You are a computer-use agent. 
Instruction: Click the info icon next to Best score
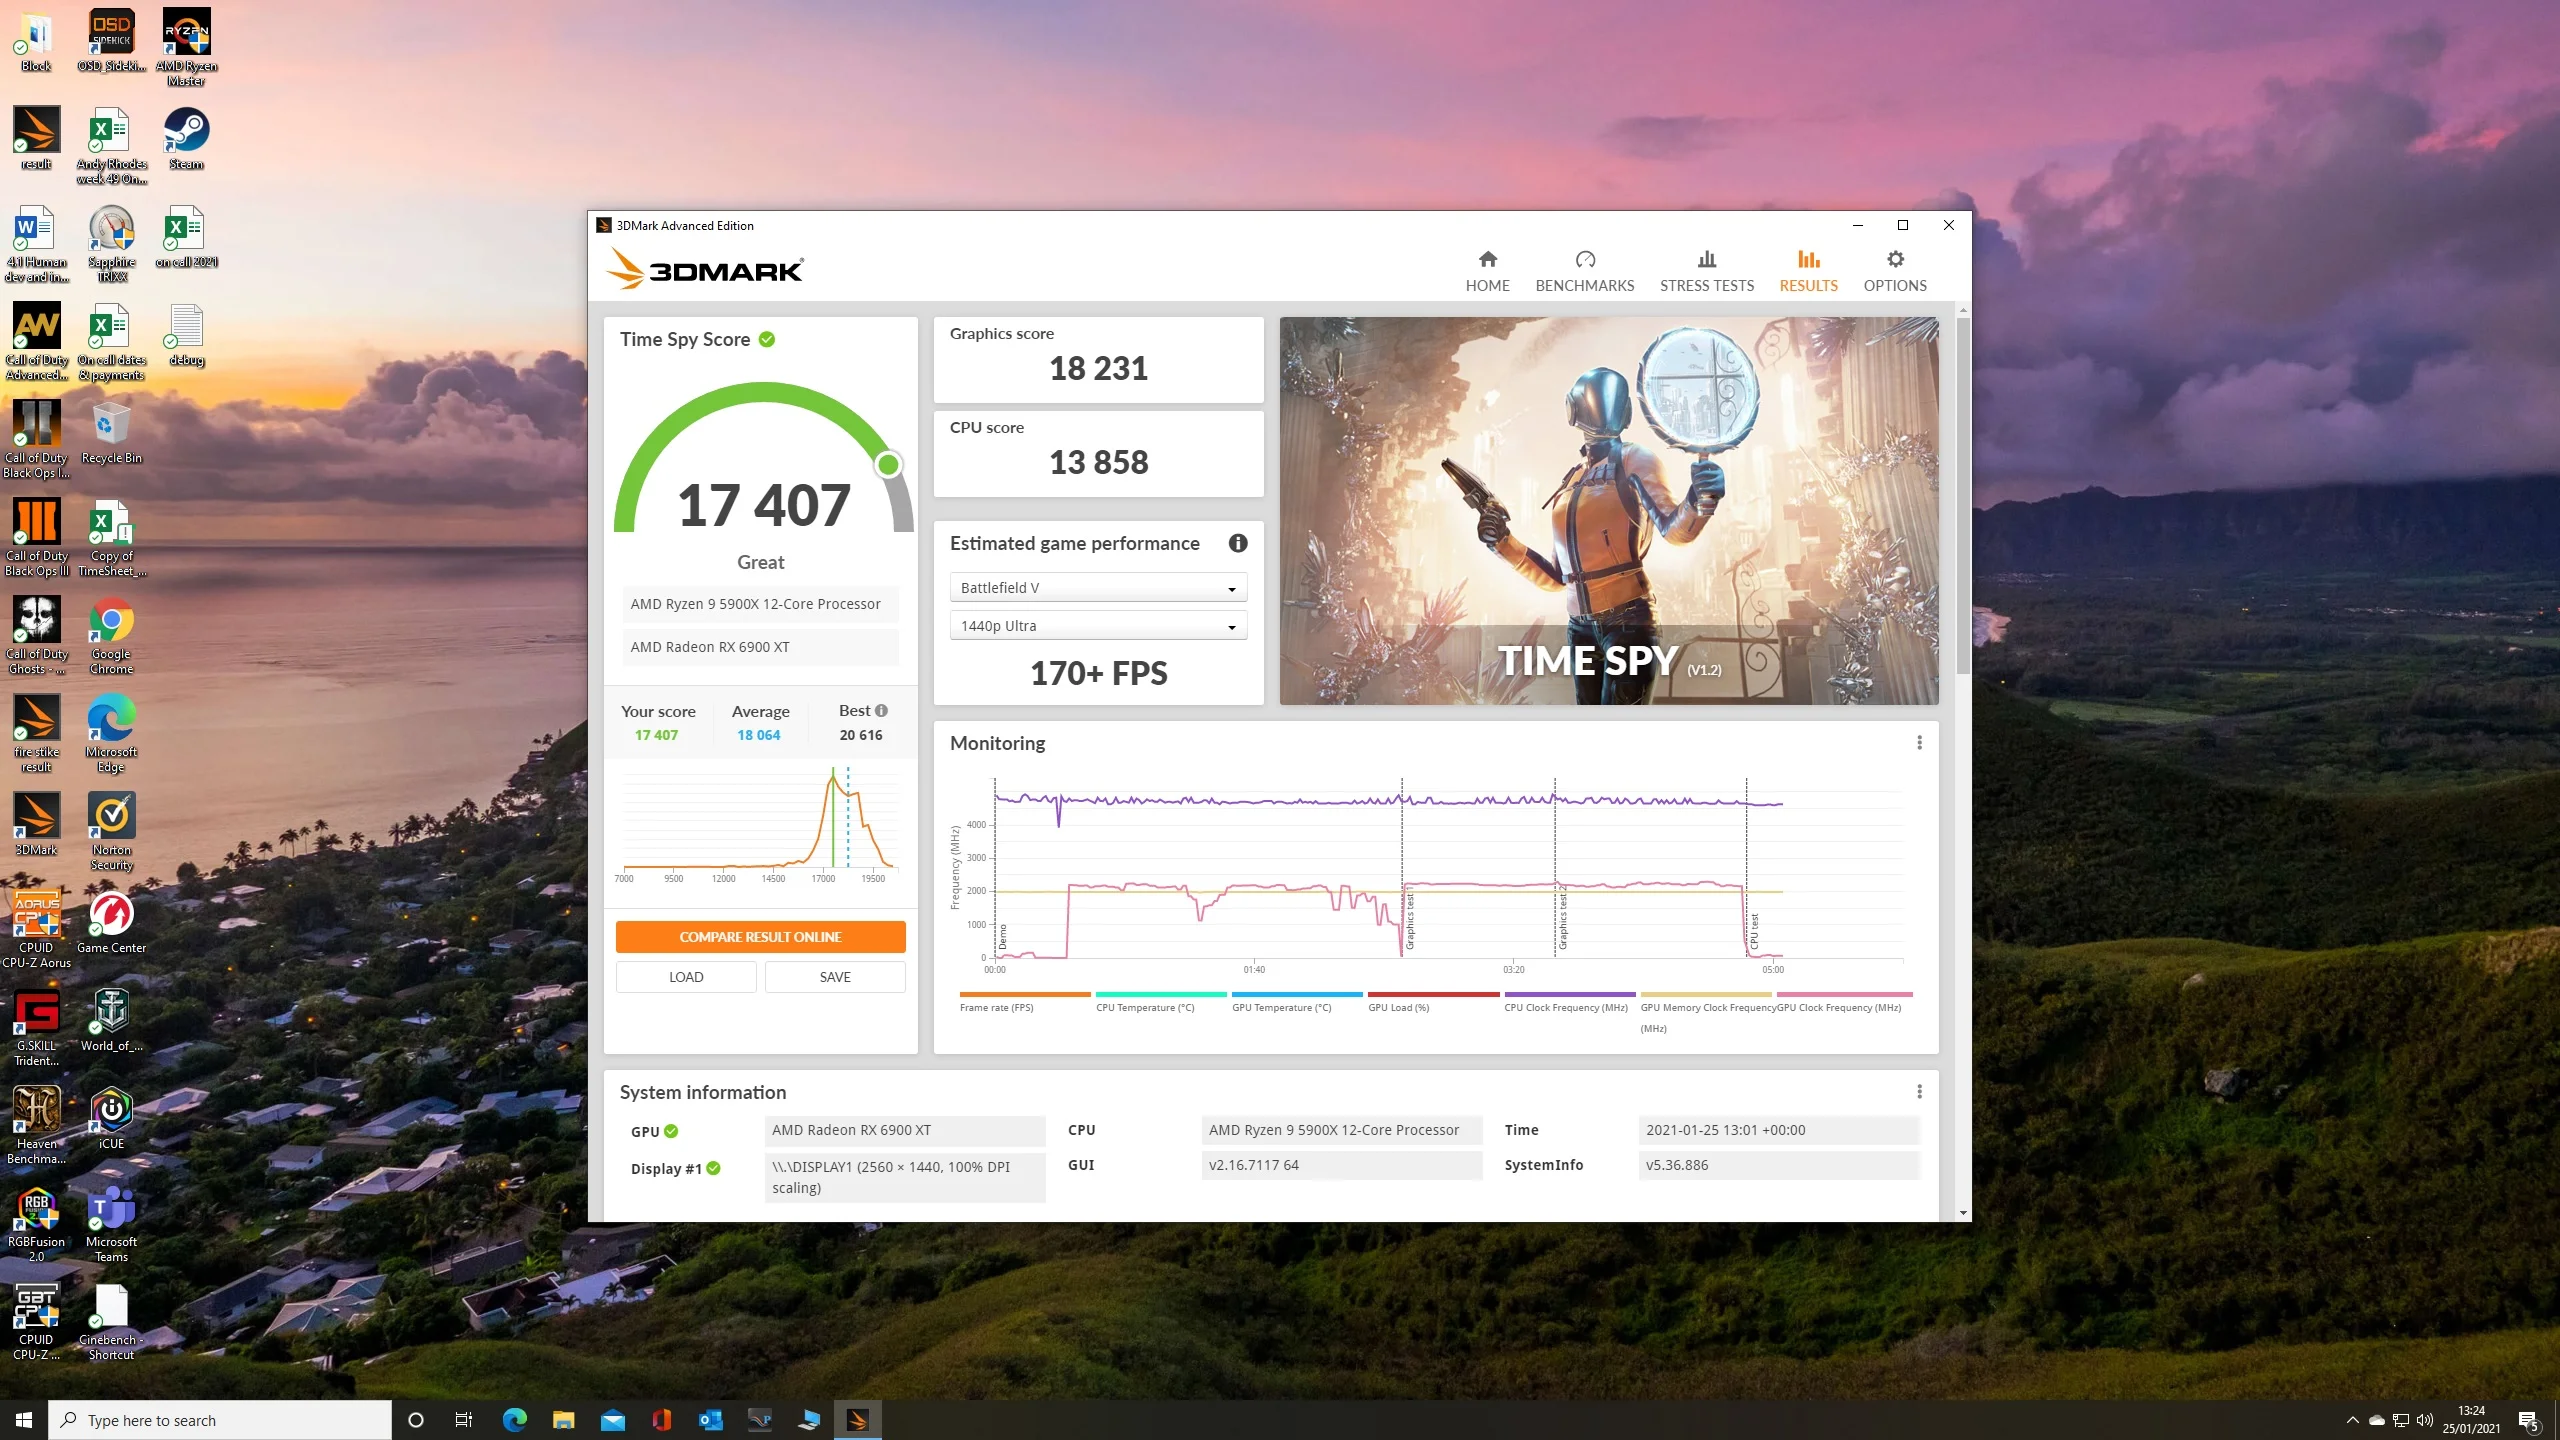coord(881,711)
